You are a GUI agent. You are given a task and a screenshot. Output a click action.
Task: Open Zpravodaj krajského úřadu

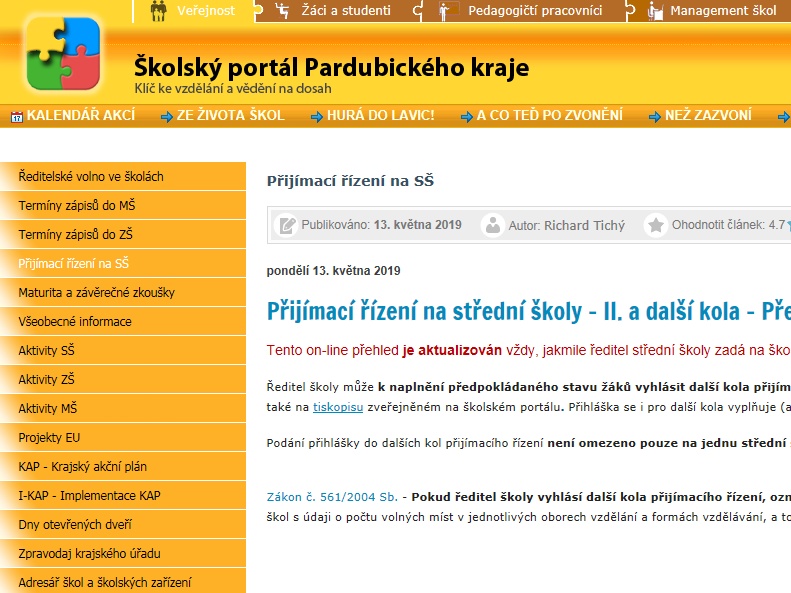click(123, 554)
